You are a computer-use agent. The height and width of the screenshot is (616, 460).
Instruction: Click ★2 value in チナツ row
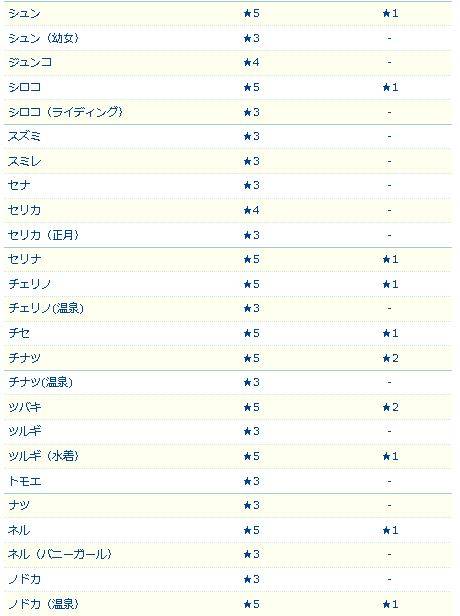point(390,358)
